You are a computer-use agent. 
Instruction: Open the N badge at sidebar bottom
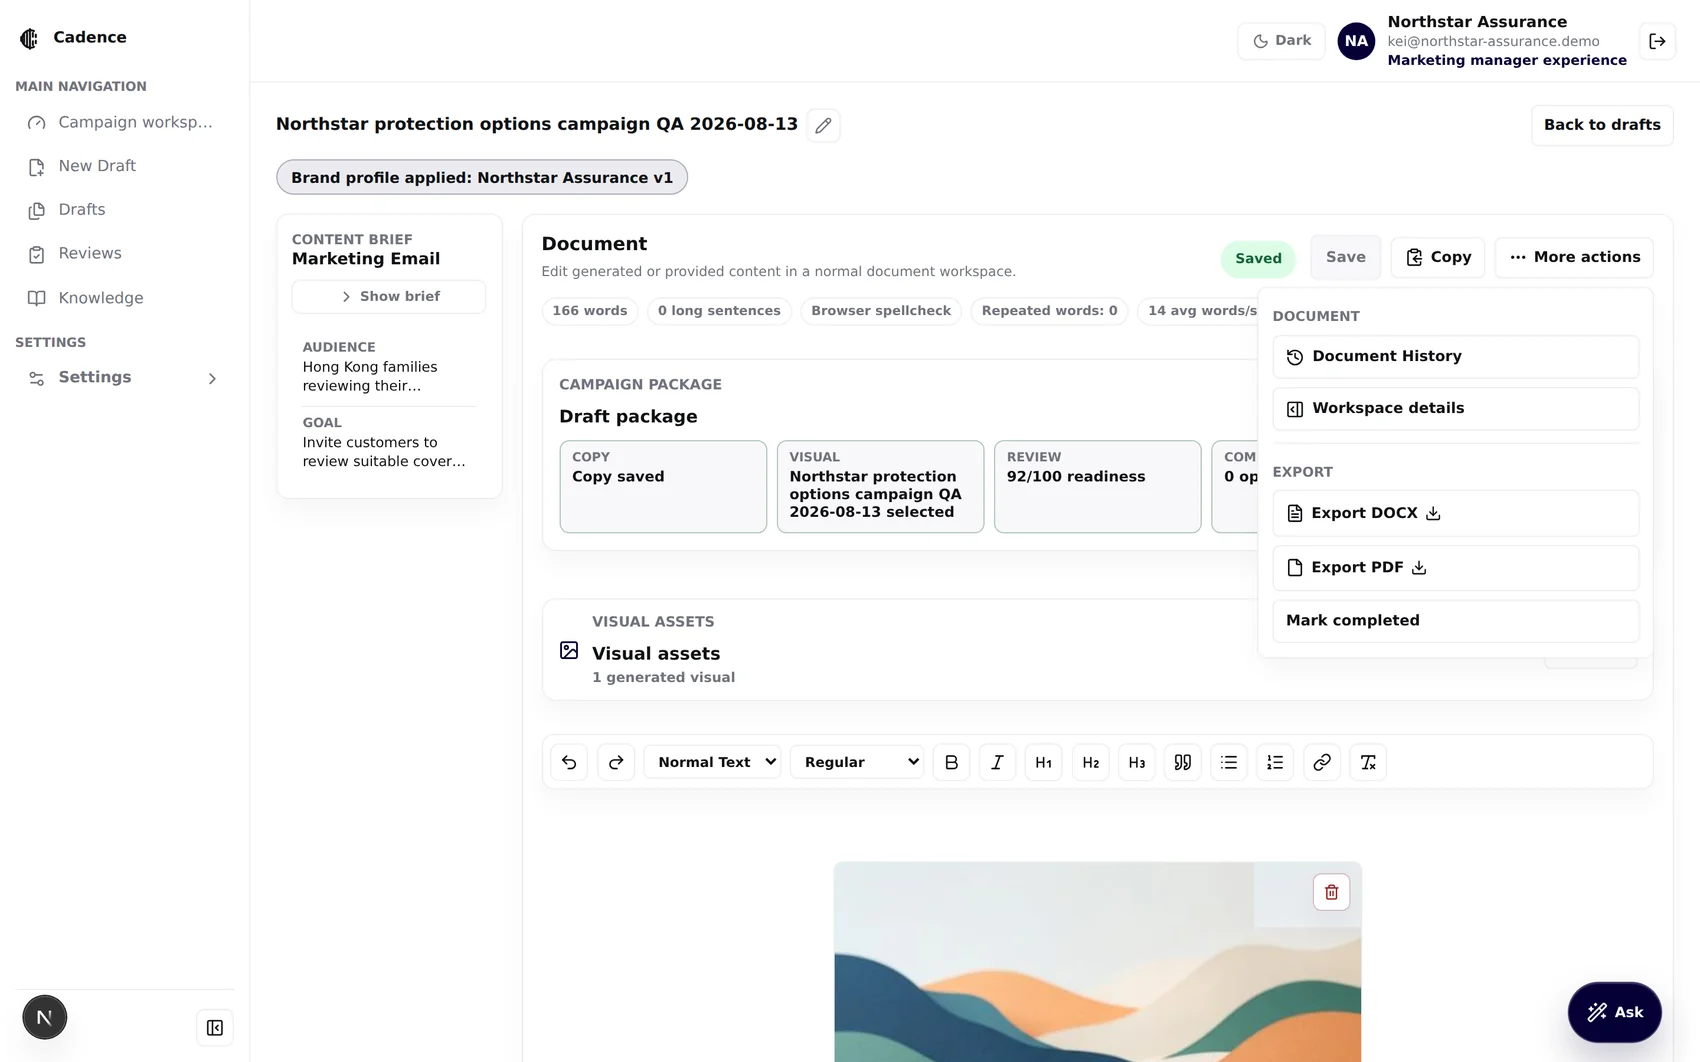point(45,1017)
